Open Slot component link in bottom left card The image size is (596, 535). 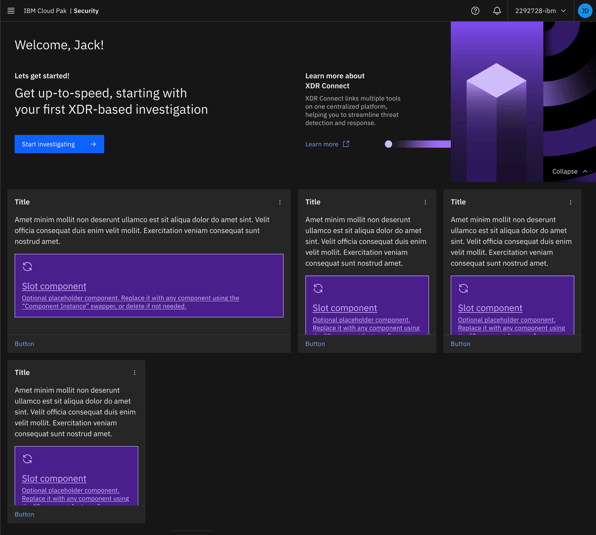point(54,478)
